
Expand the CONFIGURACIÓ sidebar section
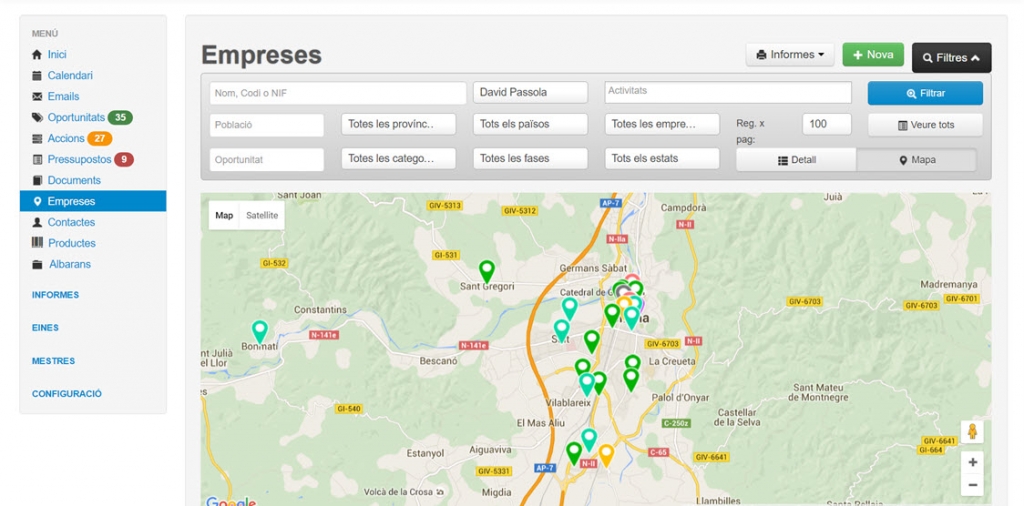(x=67, y=394)
